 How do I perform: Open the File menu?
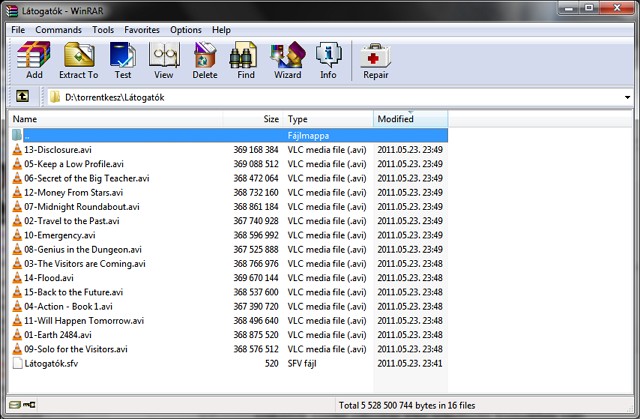(18, 30)
